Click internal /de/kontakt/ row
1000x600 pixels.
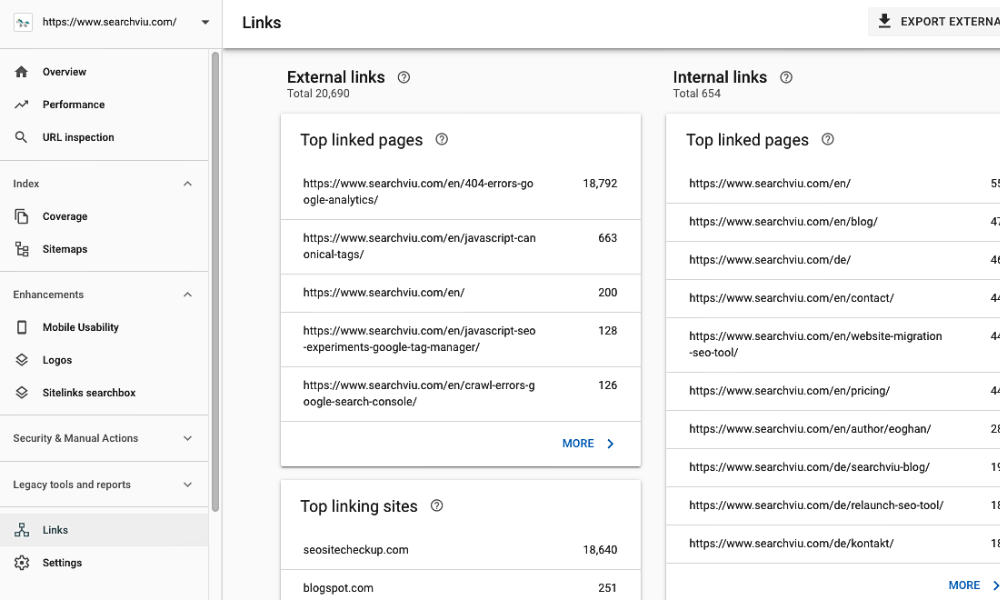[833, 544]
